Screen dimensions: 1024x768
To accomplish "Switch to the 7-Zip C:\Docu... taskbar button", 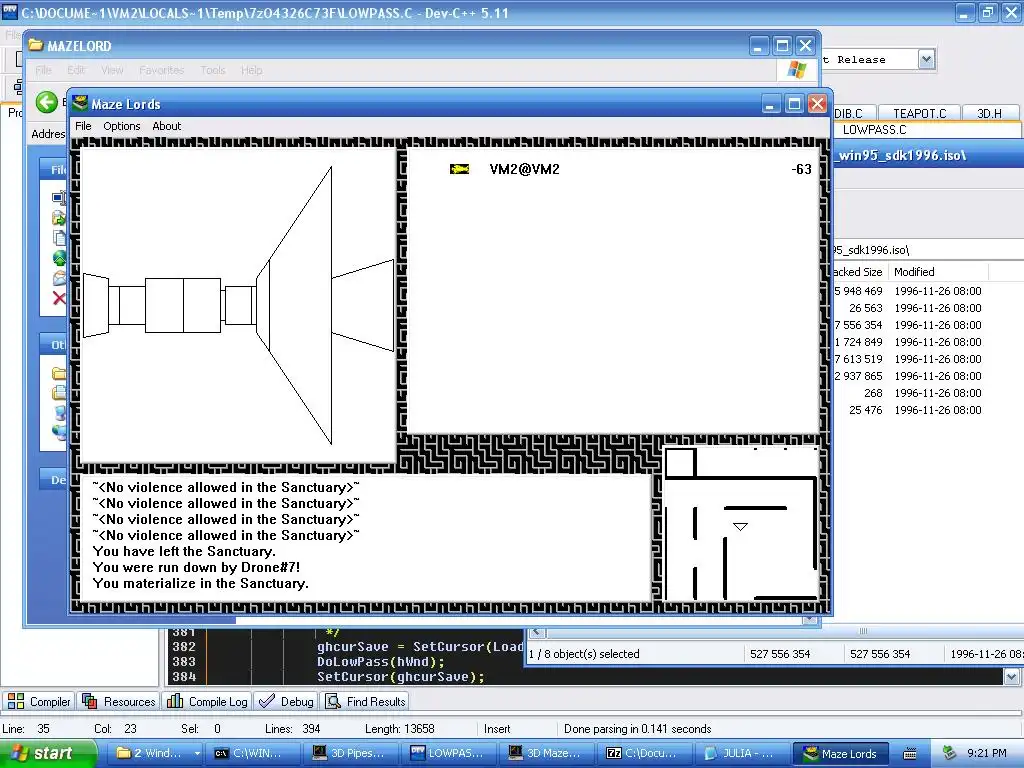I will (645, 753).
